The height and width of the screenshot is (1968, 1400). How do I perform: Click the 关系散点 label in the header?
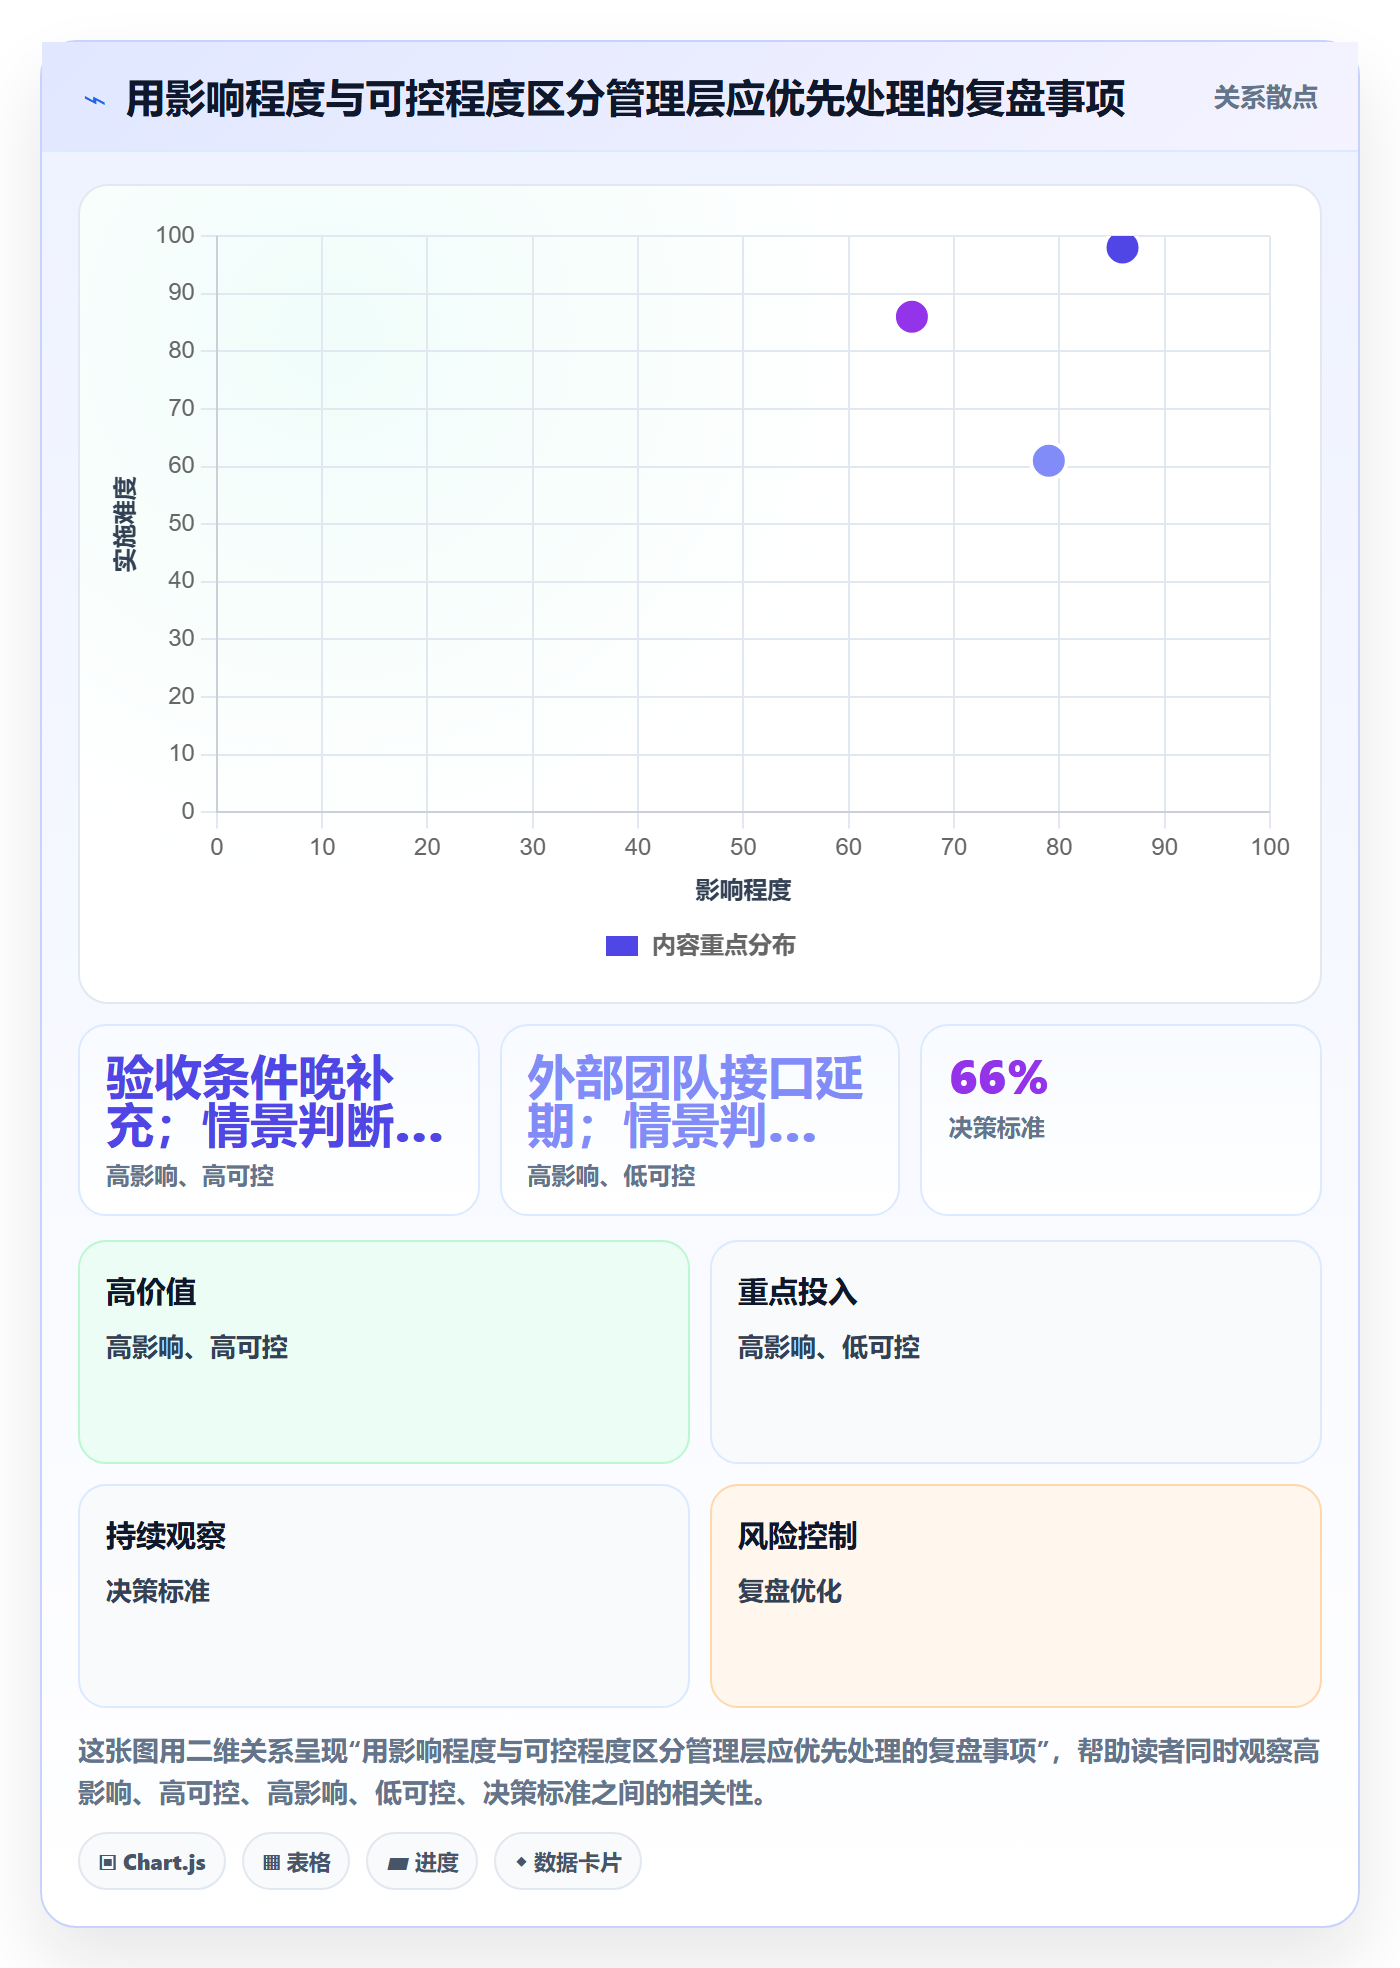click(1265, 98)
